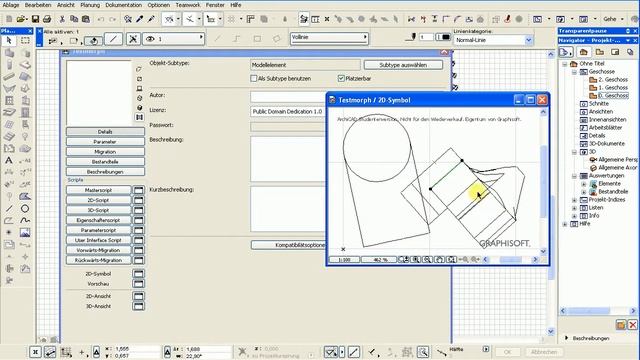This screenshot has height=360, width=640.
Task: Collapse the Auswertungen tree node
Action: 574,176
